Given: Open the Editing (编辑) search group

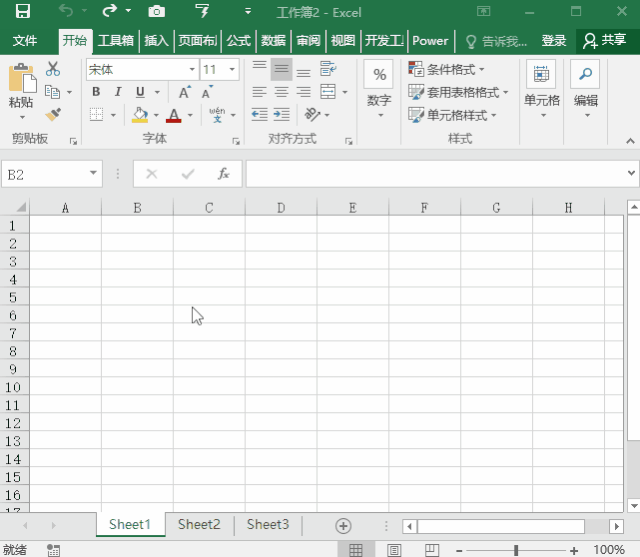Looking at the screenshot, I should coord(585,90).
